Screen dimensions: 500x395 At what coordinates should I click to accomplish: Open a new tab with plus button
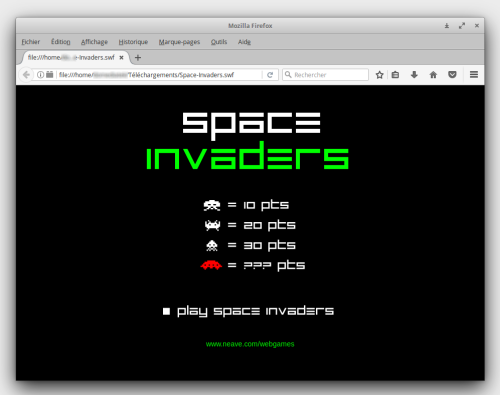pyautogui.click(x=138, y=58)
